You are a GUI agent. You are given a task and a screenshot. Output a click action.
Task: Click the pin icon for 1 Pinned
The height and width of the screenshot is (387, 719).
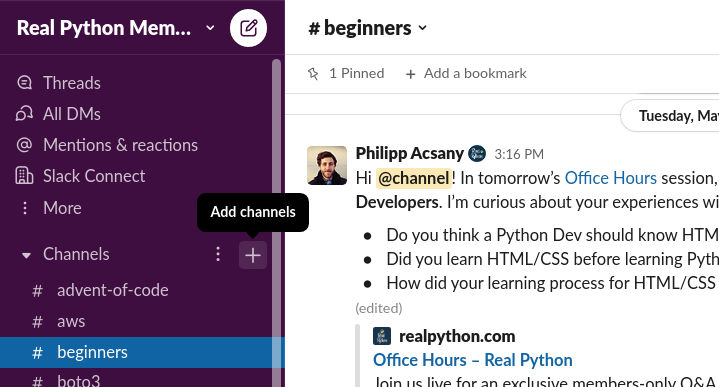point(313,74)
